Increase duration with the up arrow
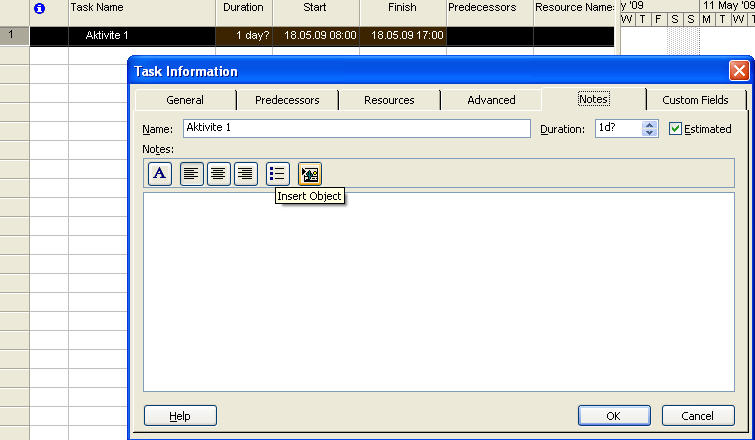755x440 pixels. pyautogui.click(x=650, y=125)
